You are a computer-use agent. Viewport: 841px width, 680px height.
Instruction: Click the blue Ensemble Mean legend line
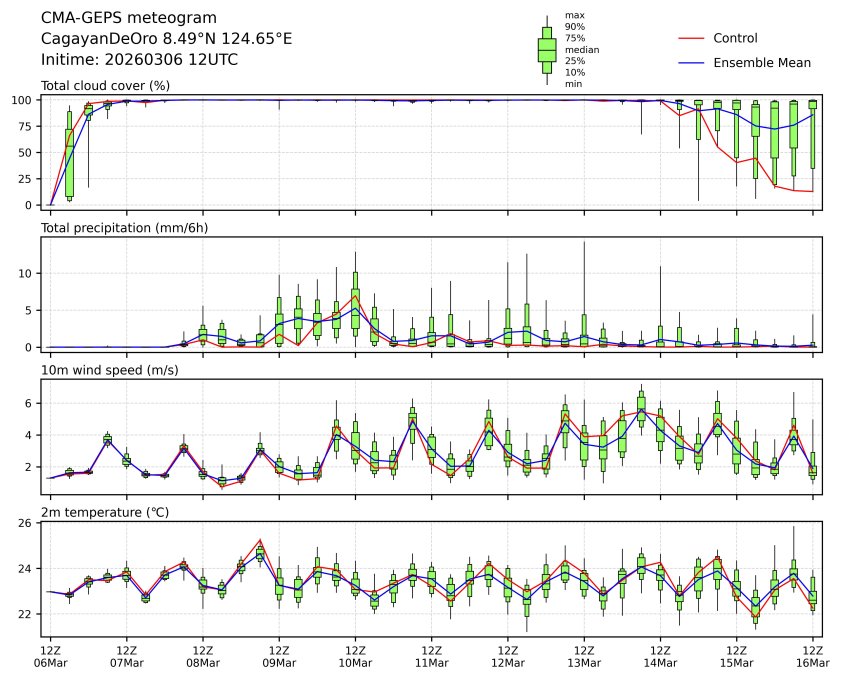coord(693,62)
